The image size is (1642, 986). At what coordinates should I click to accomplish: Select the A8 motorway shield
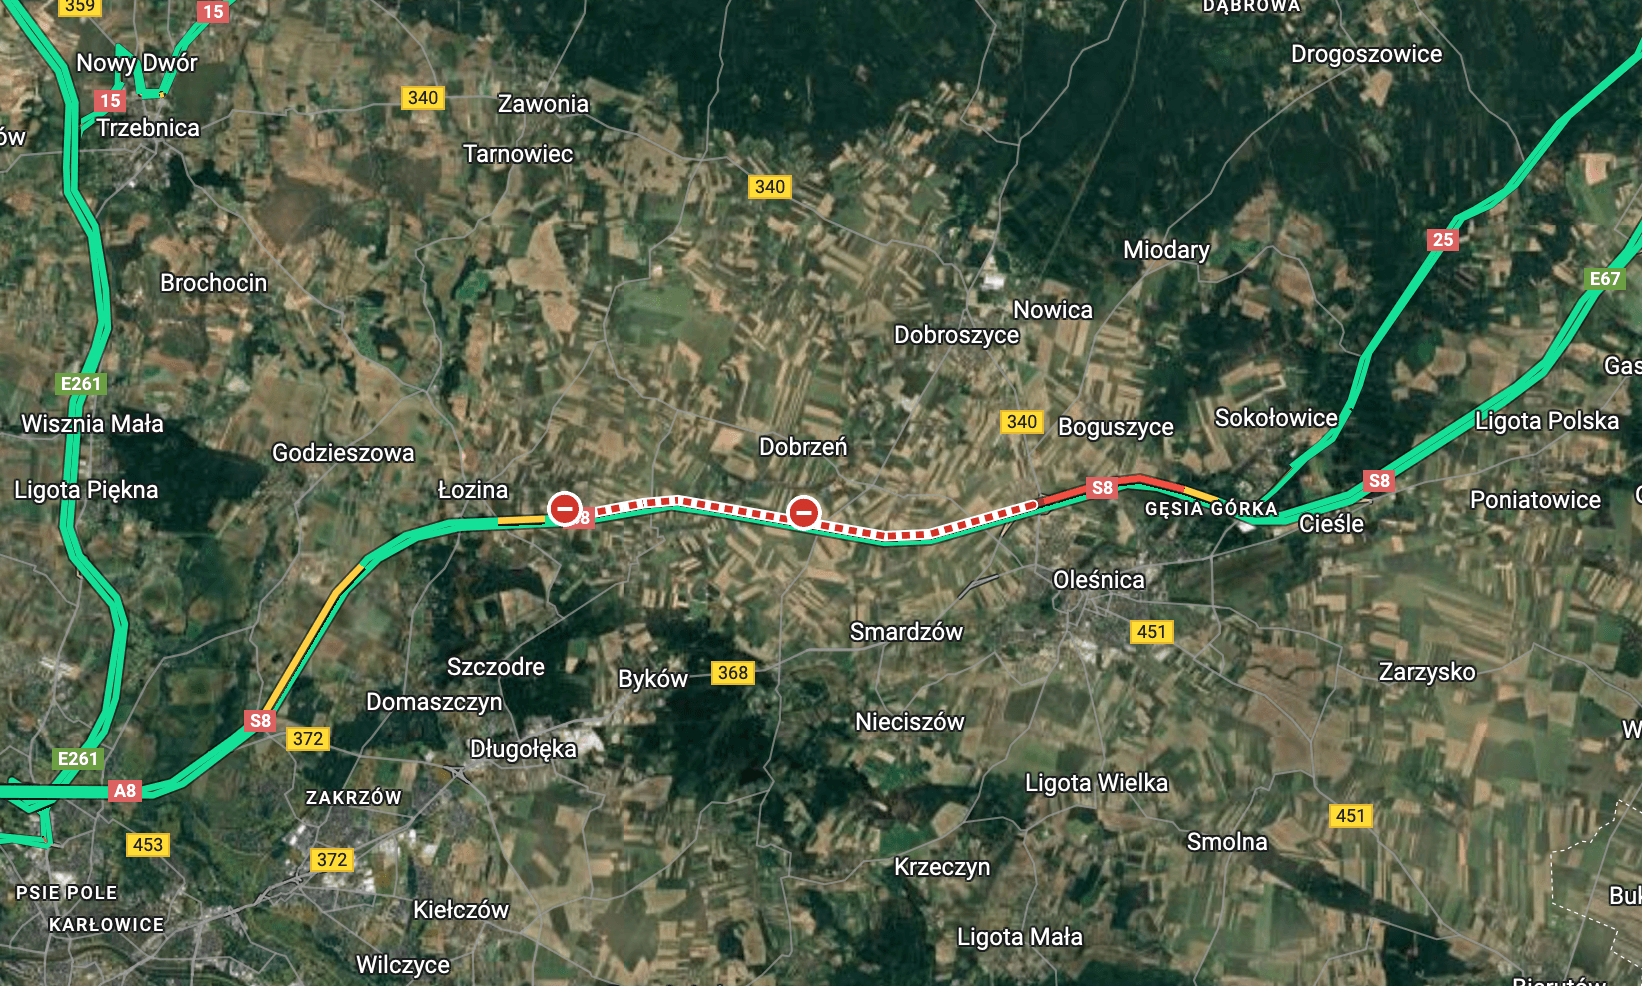(x=125, y=791)
